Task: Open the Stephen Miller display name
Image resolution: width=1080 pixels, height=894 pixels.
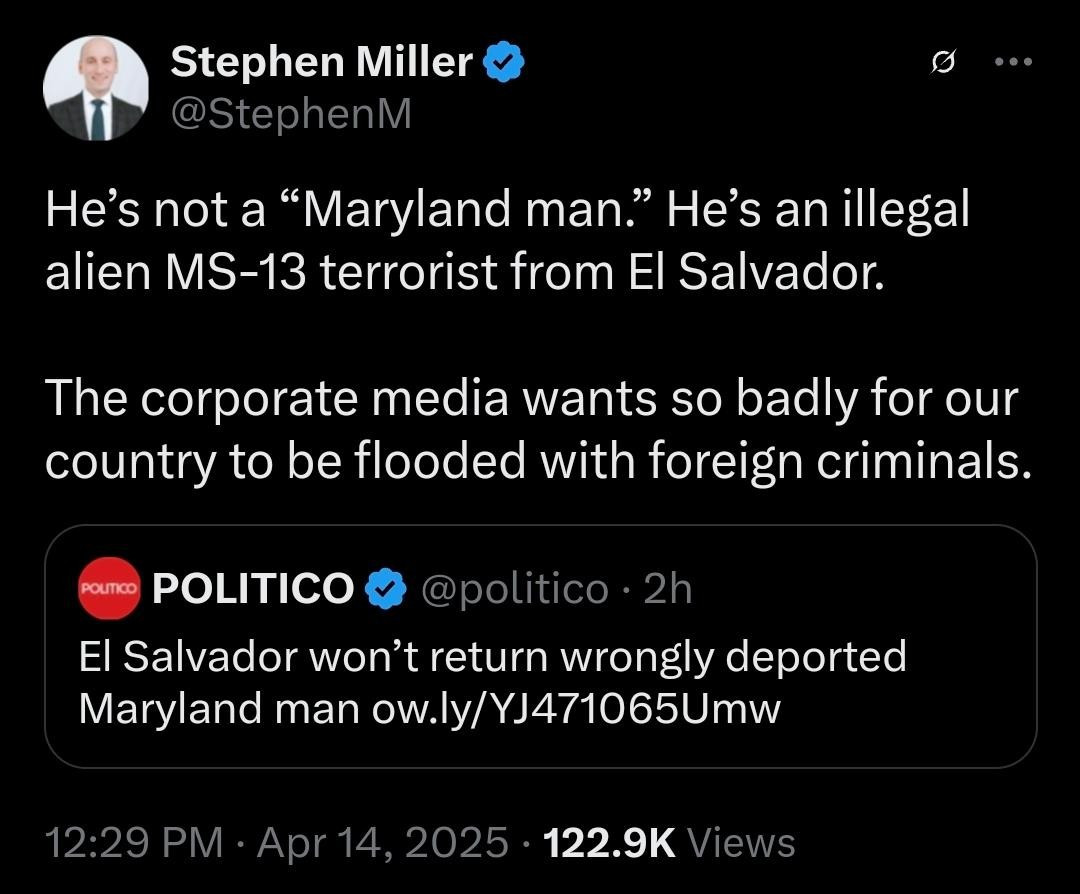Action: [322, 63]
